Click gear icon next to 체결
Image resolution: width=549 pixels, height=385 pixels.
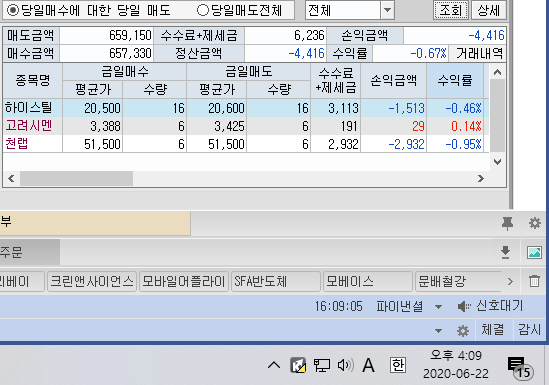(463, 330)
